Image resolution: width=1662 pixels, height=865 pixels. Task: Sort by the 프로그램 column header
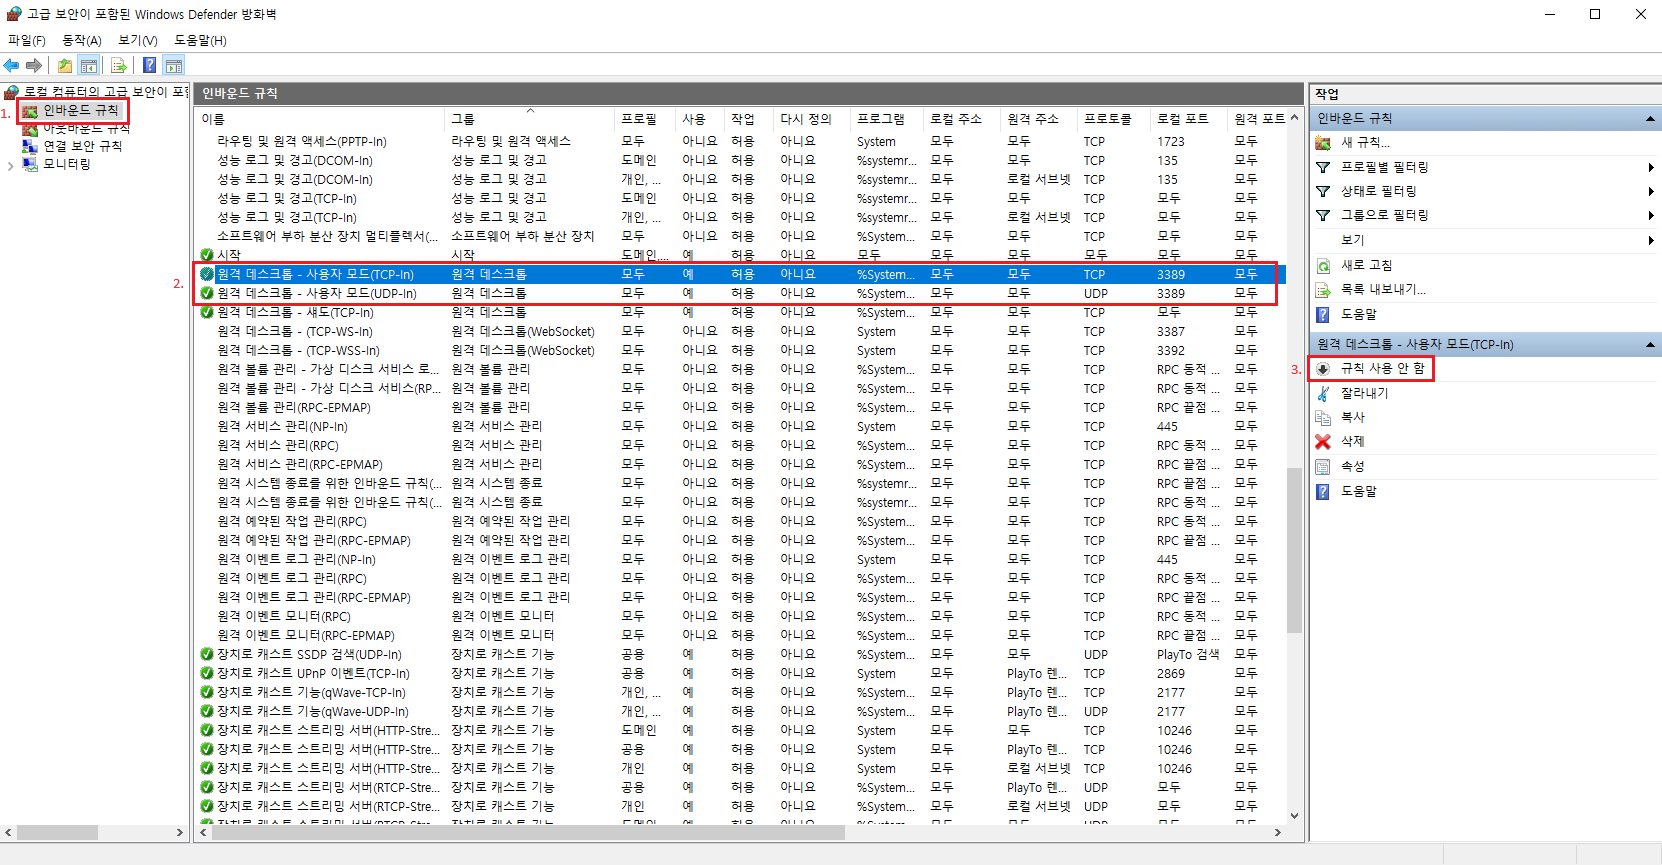(x=886, y=119)
